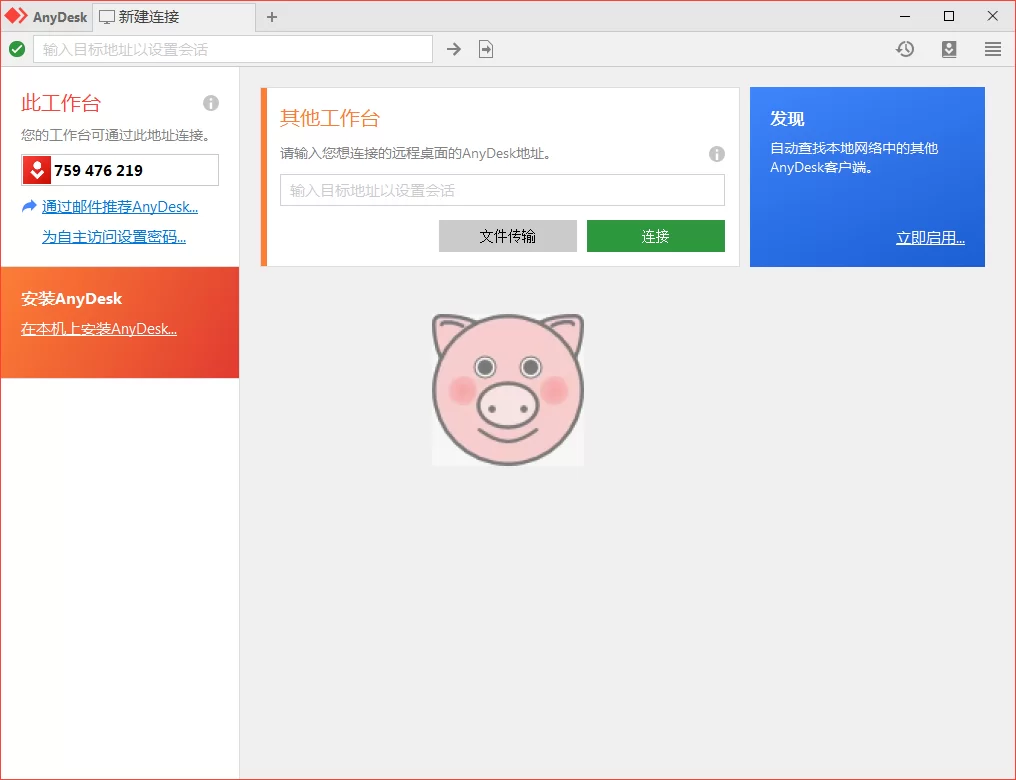Click the 其他工作台 heading
The height and width of the screenshot is (780, 1016).
click(330, 118)
